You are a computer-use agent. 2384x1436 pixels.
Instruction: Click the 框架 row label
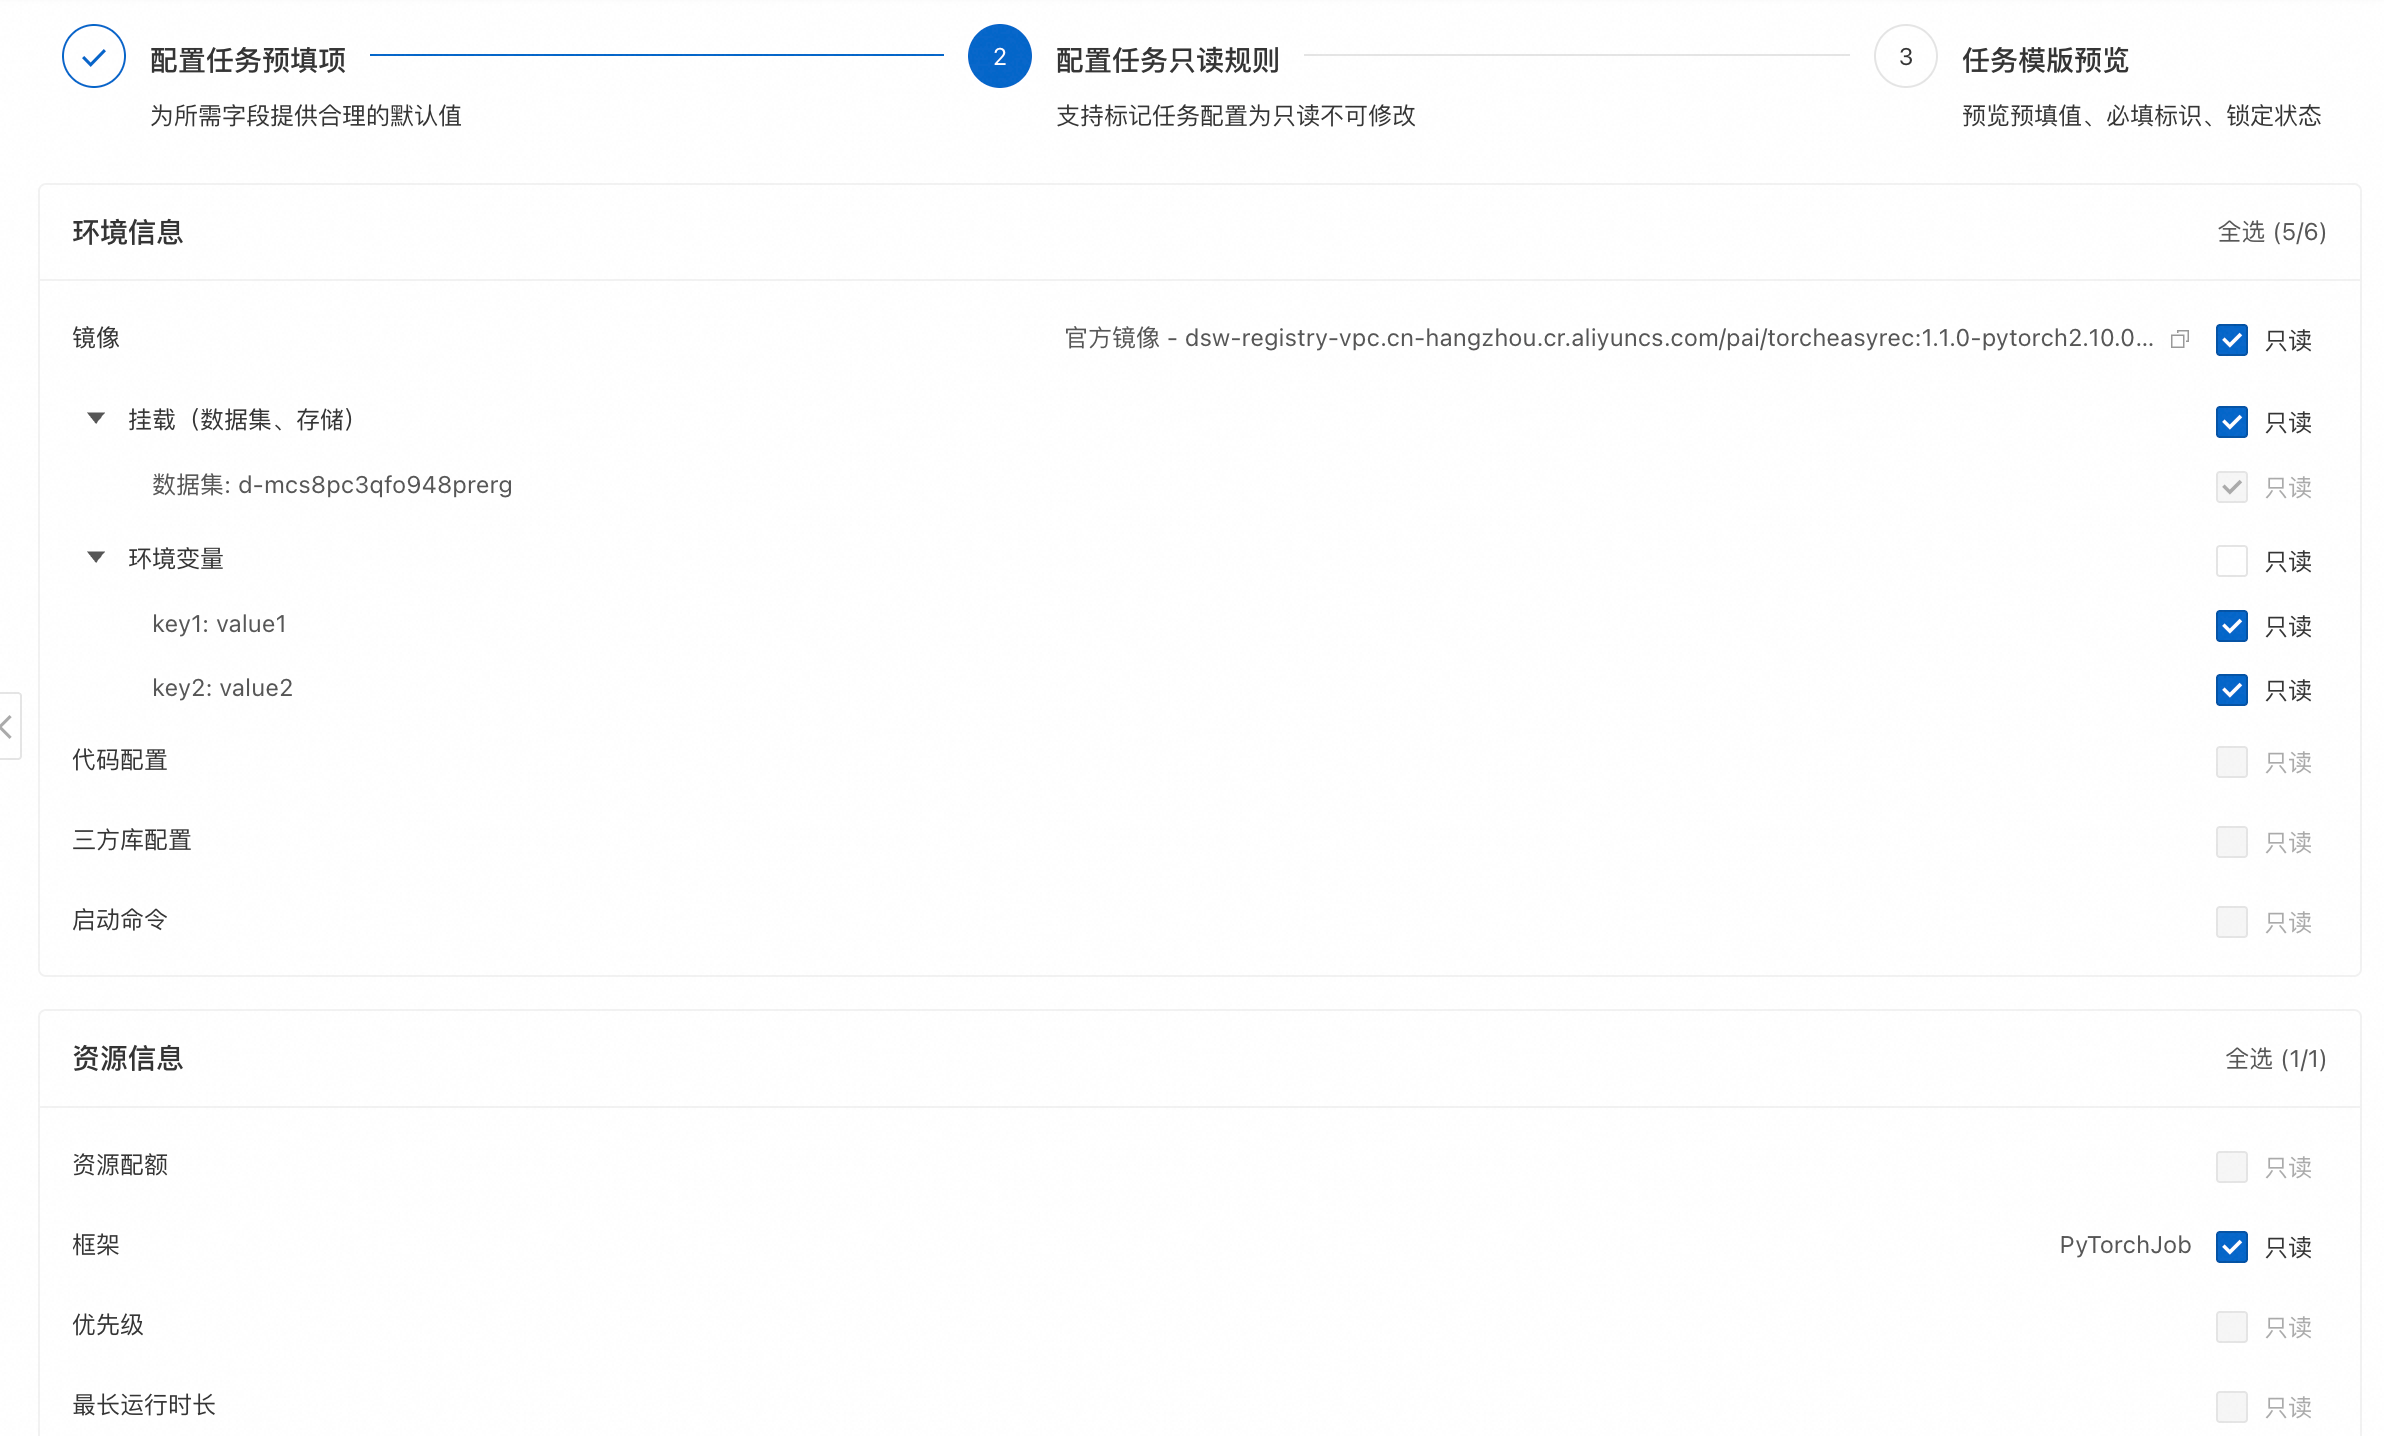pyautogui.click(x=96, y=1245)
